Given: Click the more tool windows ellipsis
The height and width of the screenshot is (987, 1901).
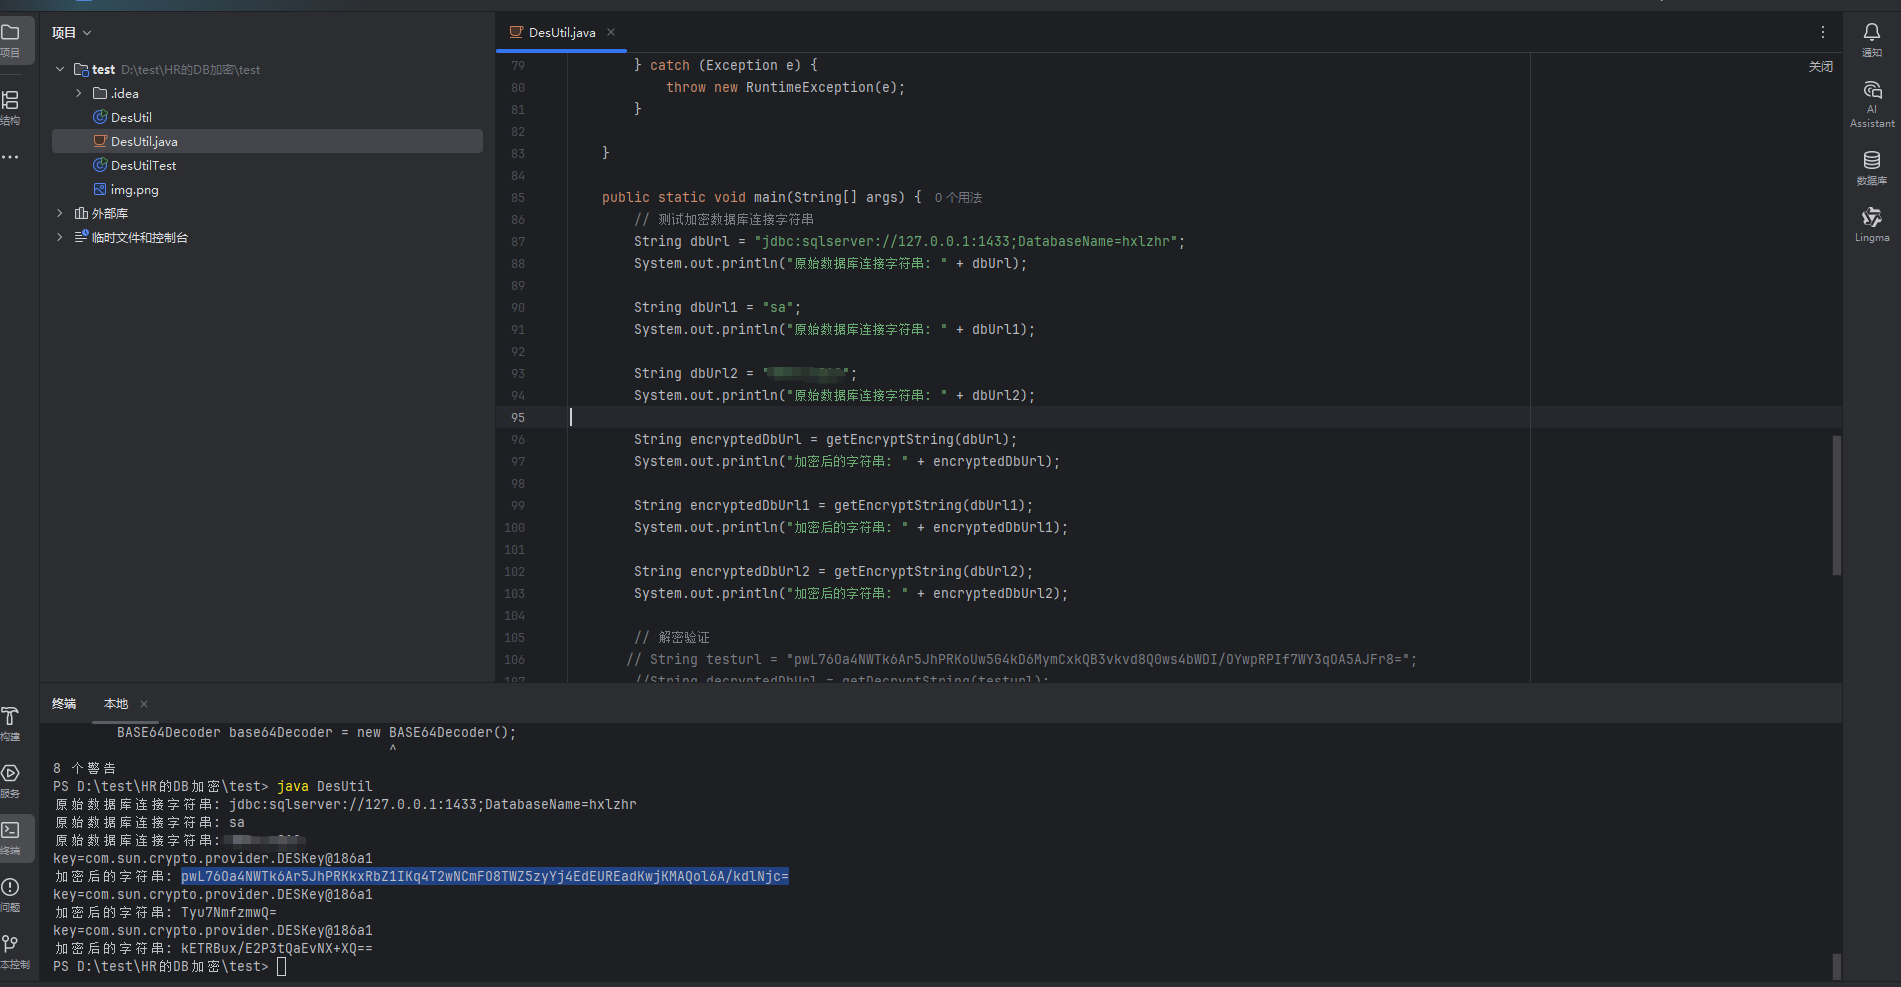Looking at the screenshot, I should coord(11,157).
